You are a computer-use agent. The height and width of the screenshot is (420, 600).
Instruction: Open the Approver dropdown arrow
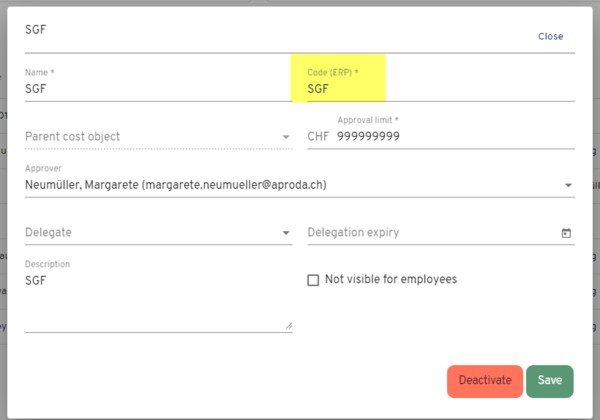click(x=568, y=185)
